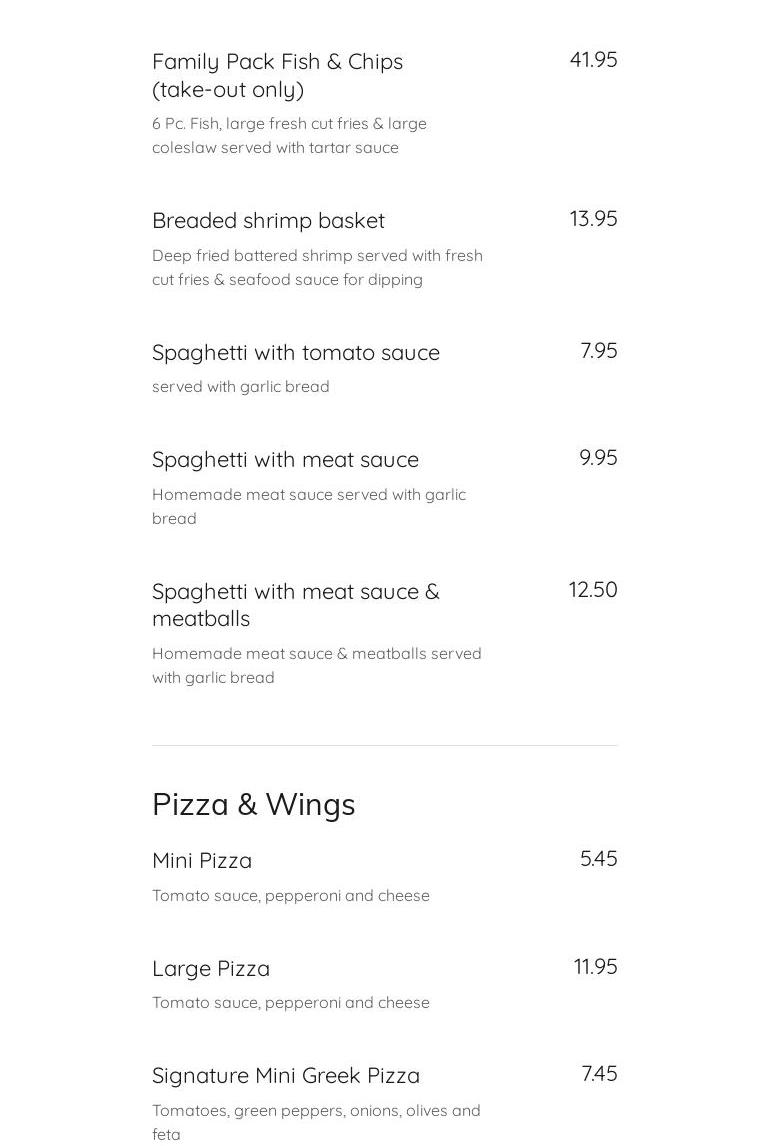
Task: Choose Spaghetti with meat sauce title
Action: coord(286,460)
